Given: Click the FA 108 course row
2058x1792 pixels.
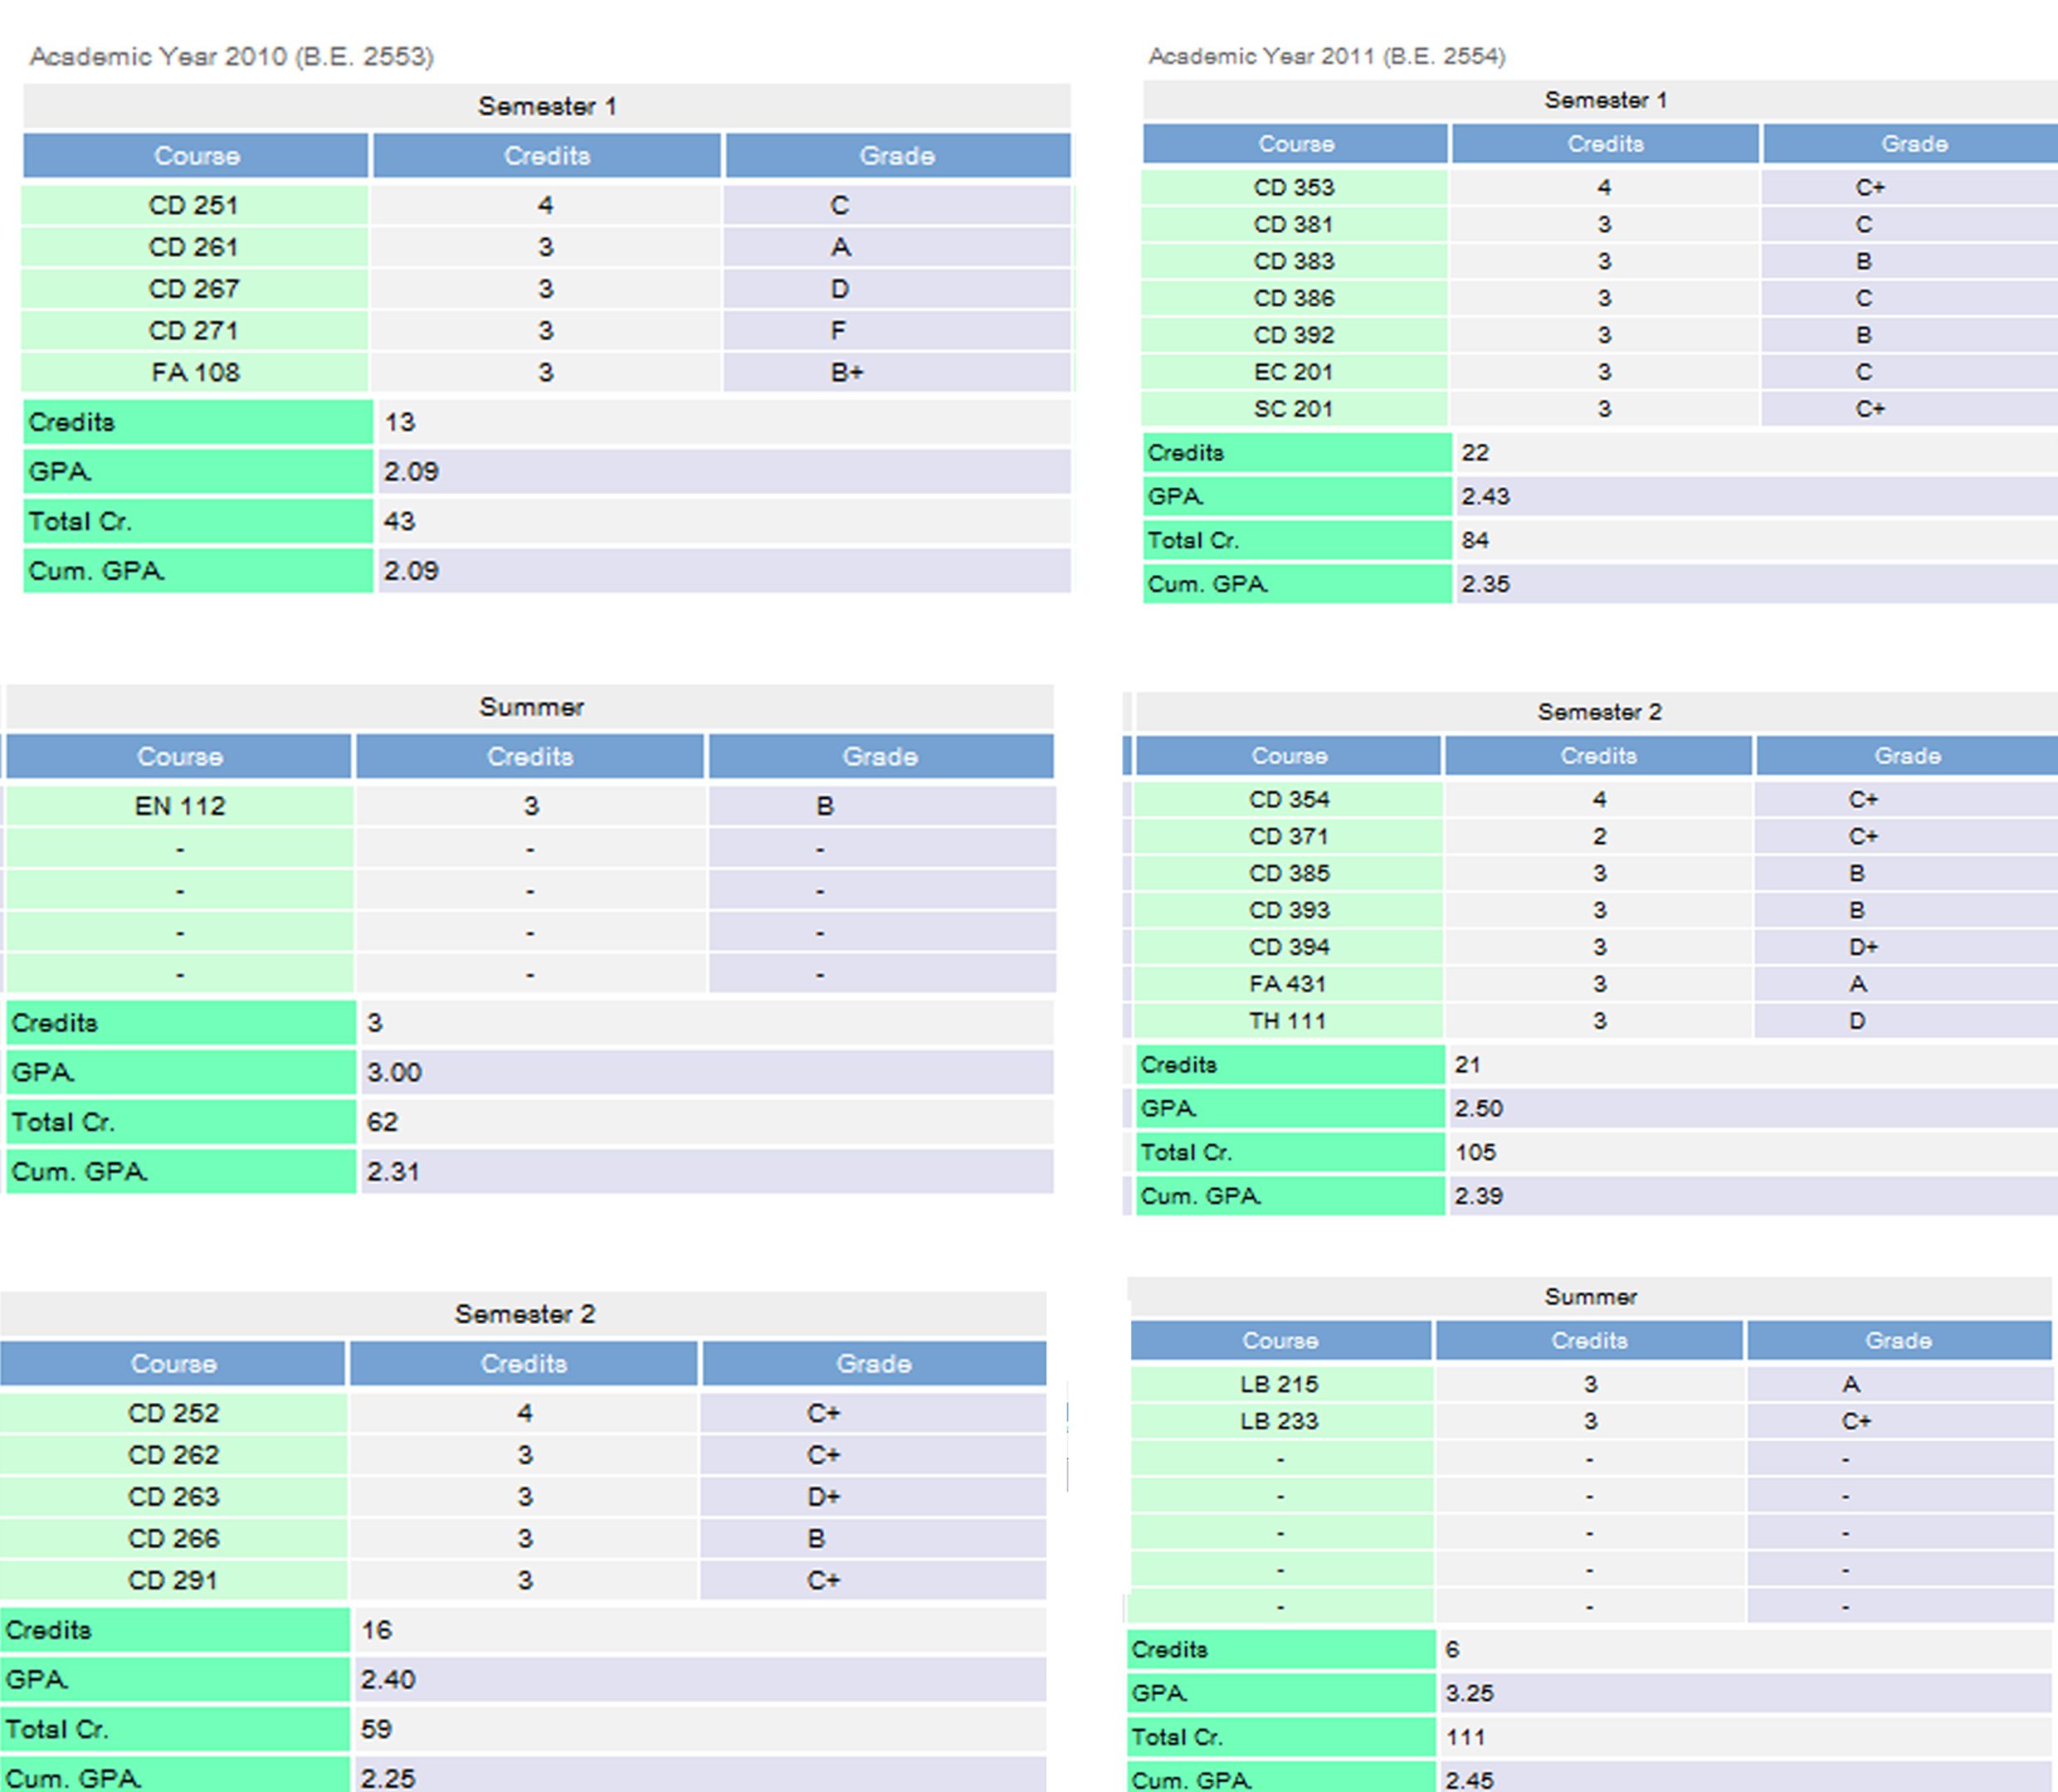Looking at the screenshot, I should [x=195, y=372].
